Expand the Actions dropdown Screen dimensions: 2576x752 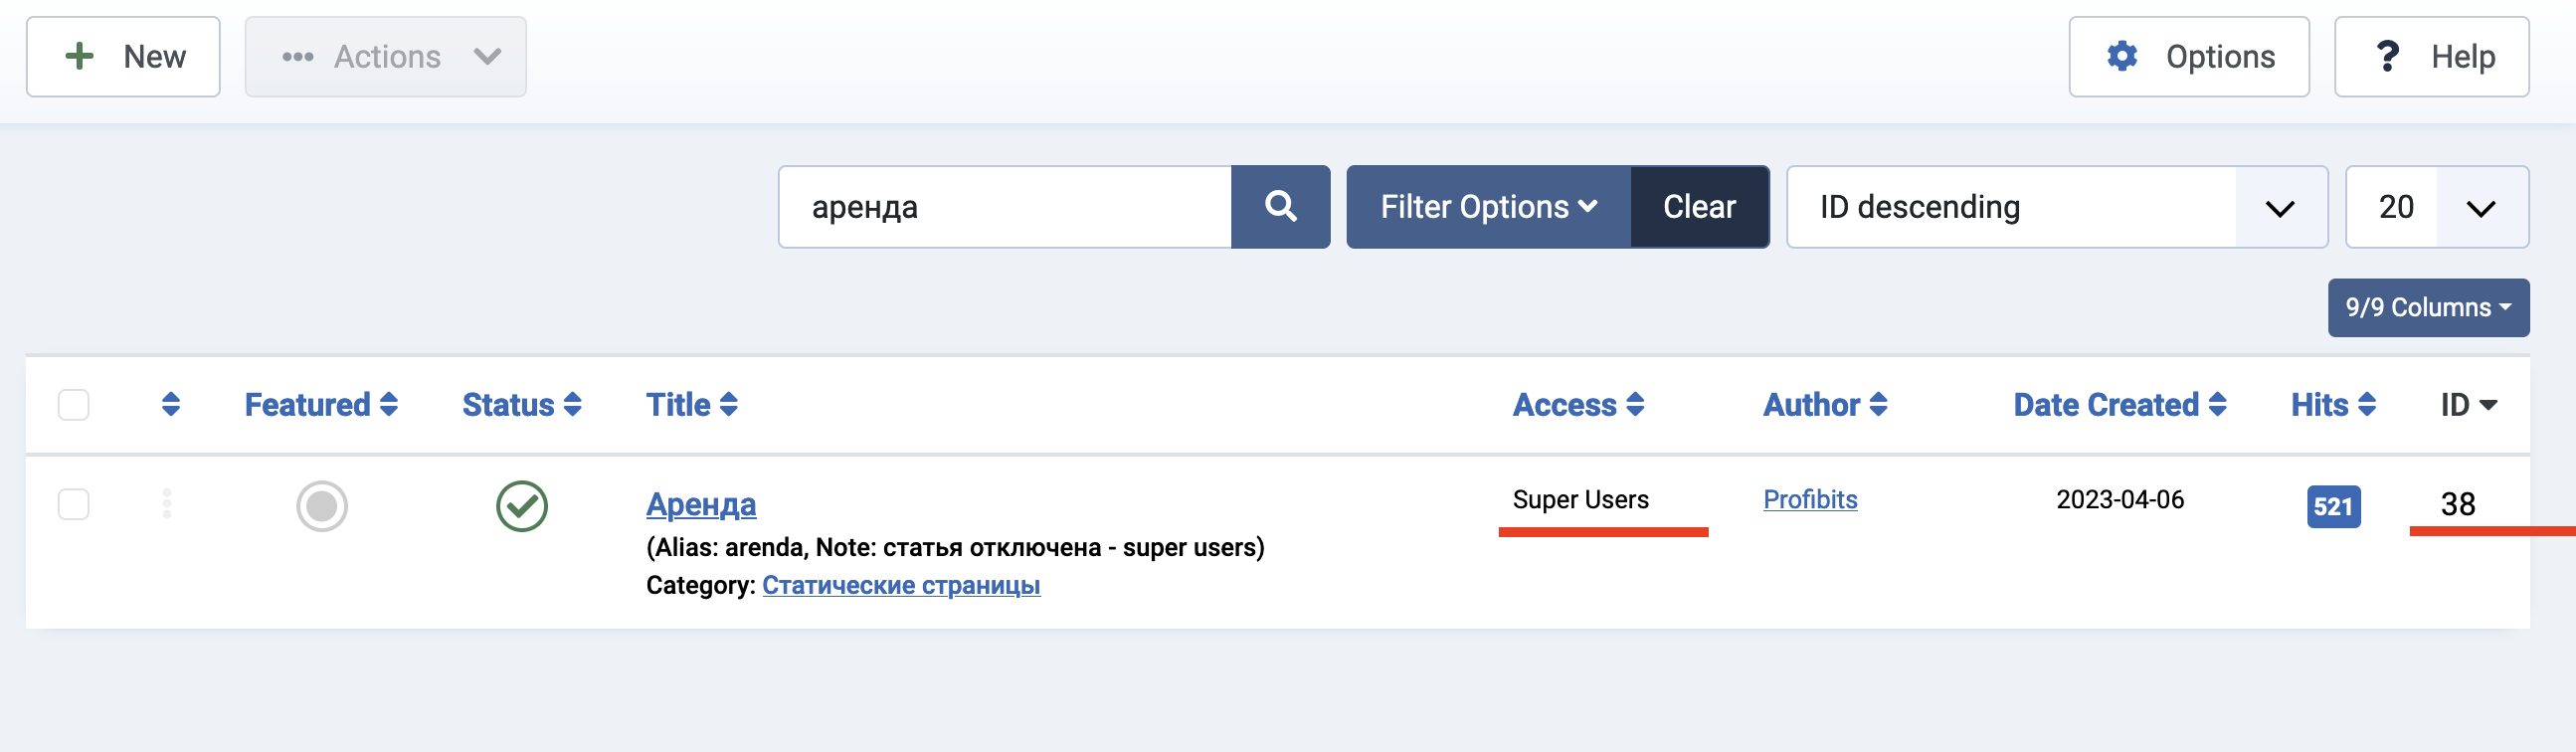tap(385, 57)
